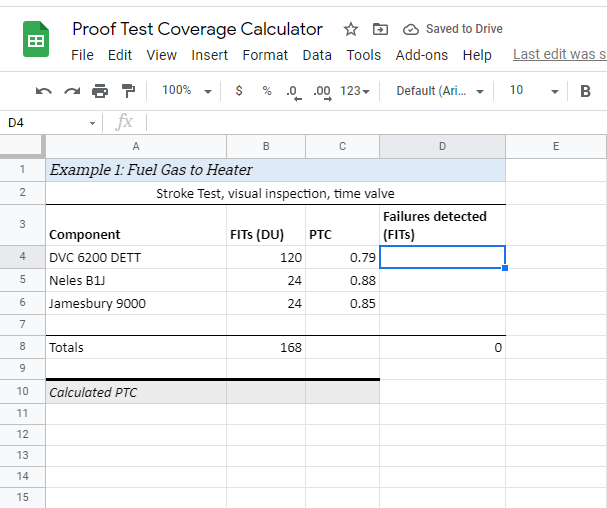Select the 'Example 1: Fuel Gas to Heater' cell

(276, 170)
